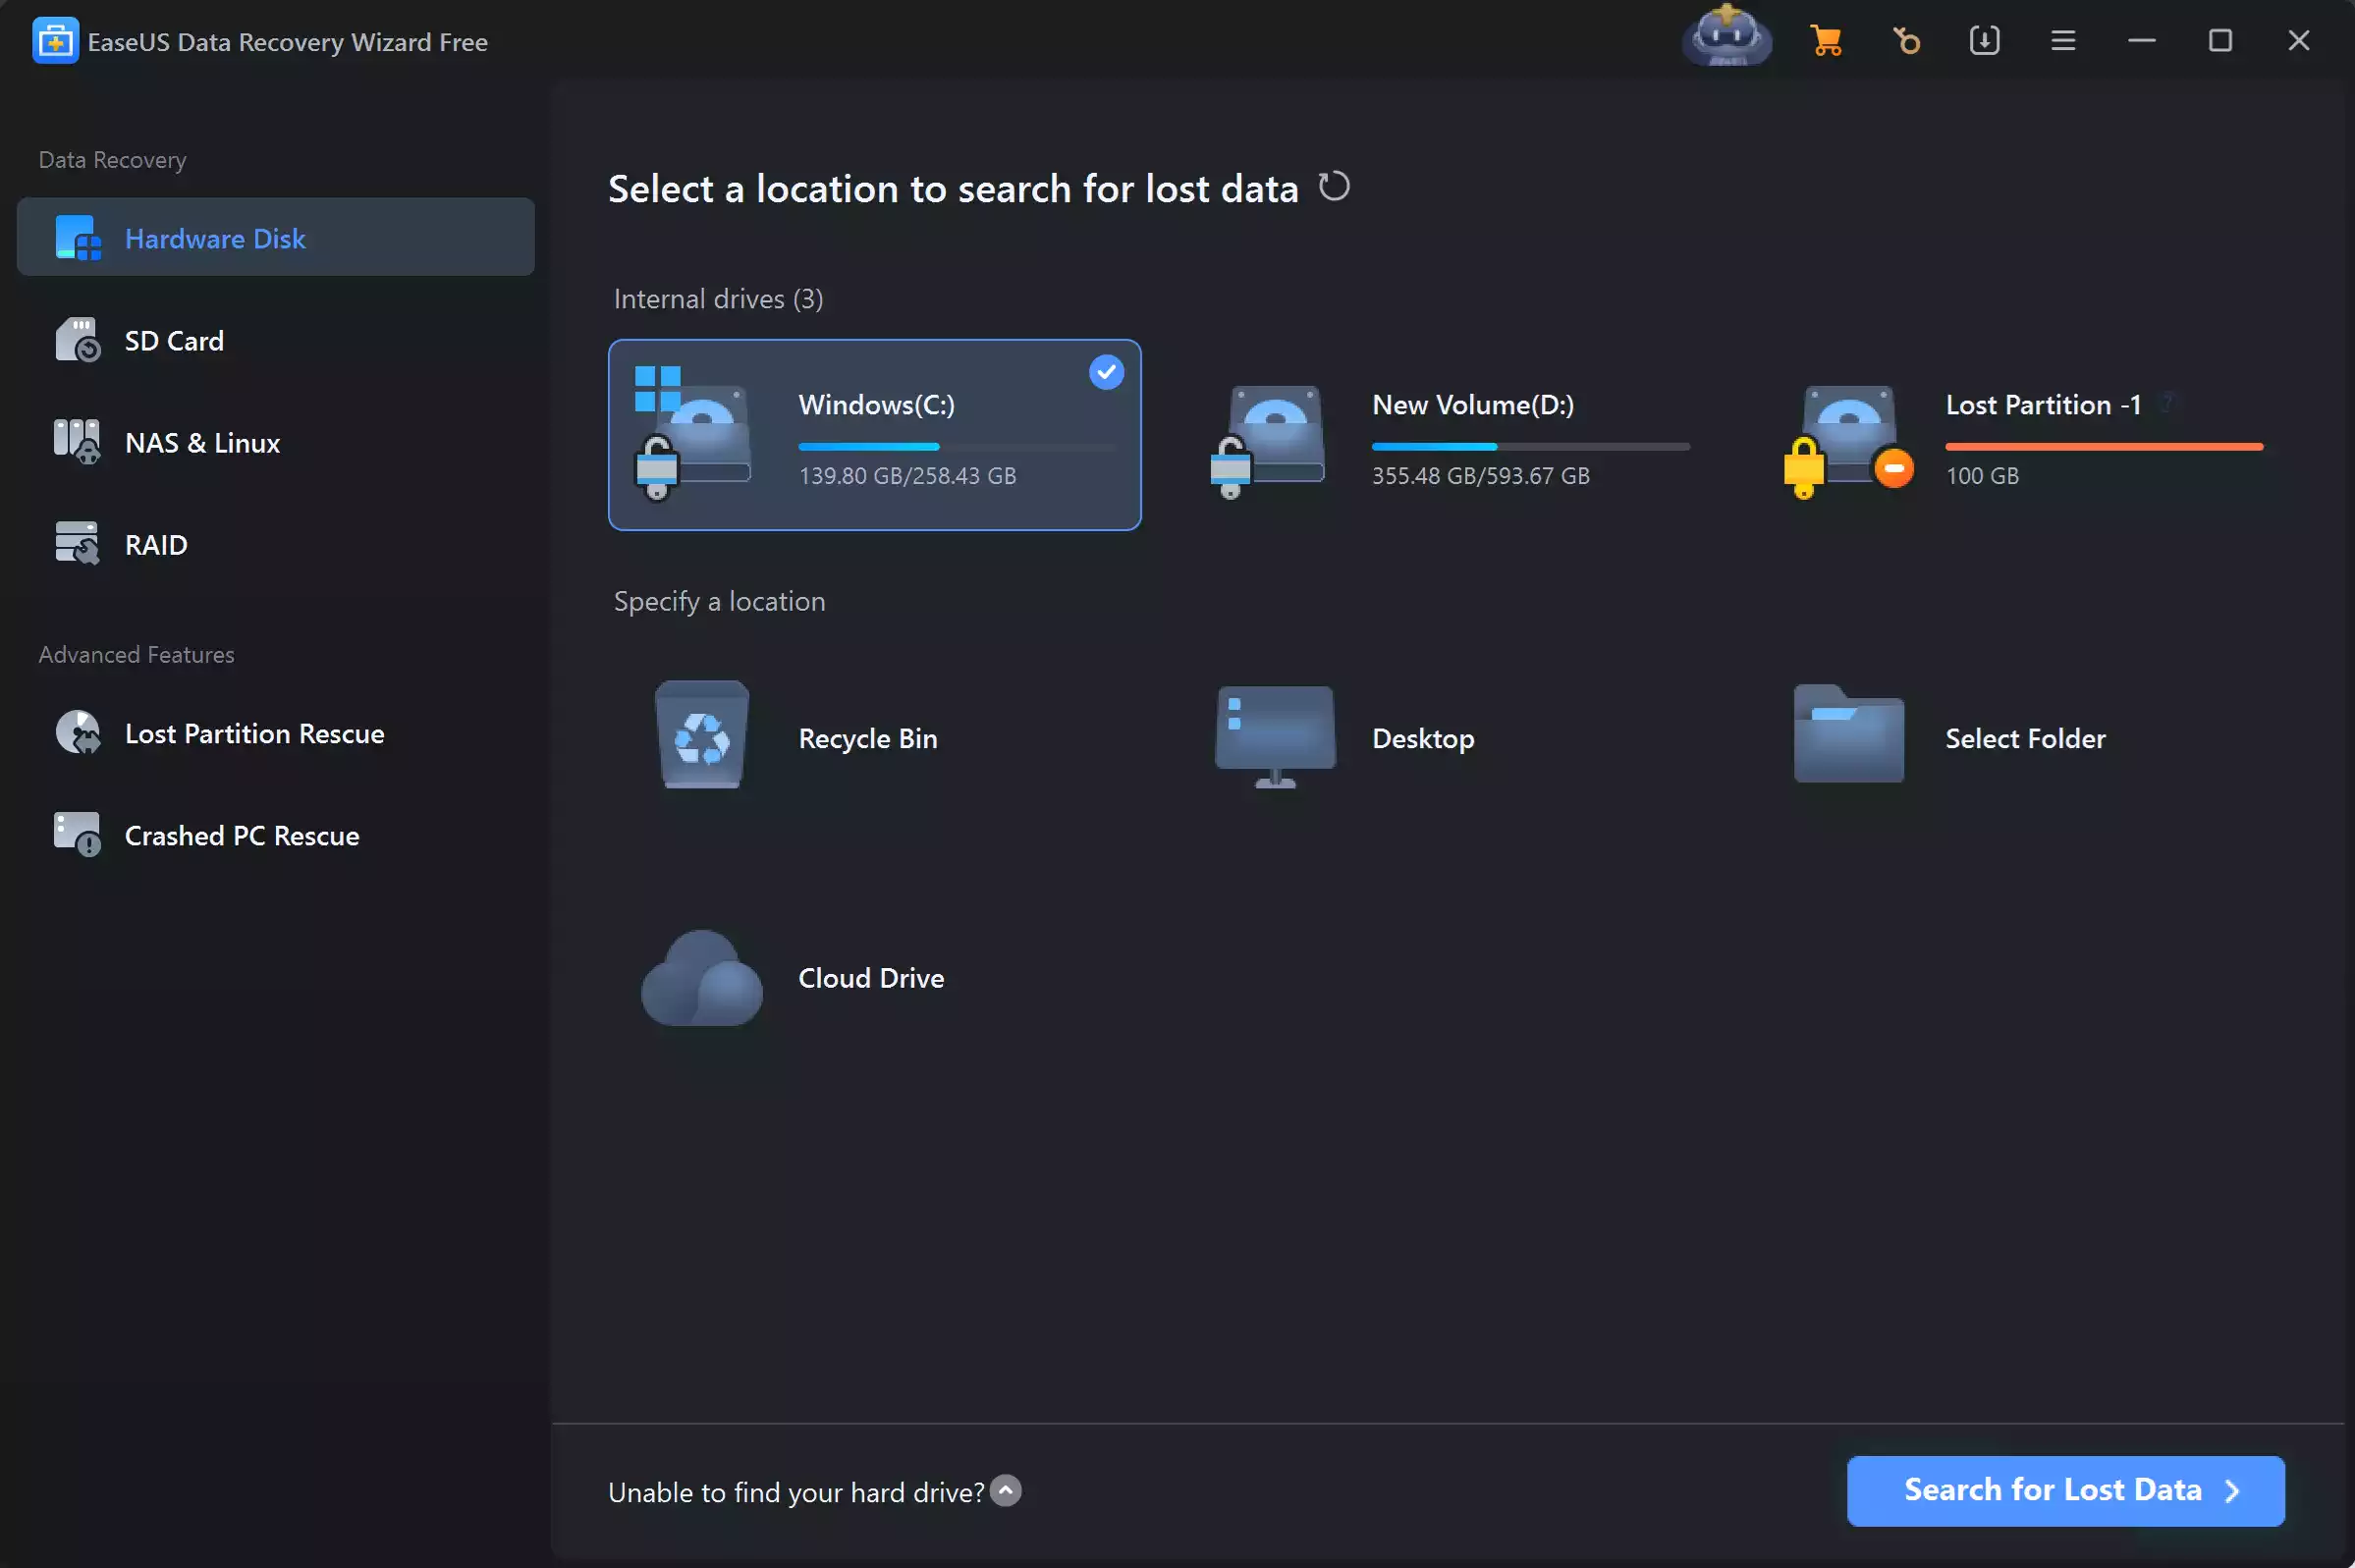Open the shopping cart upgrade icon
Viewport: 2355px width, 1568px height.
tap(1826, 41)
